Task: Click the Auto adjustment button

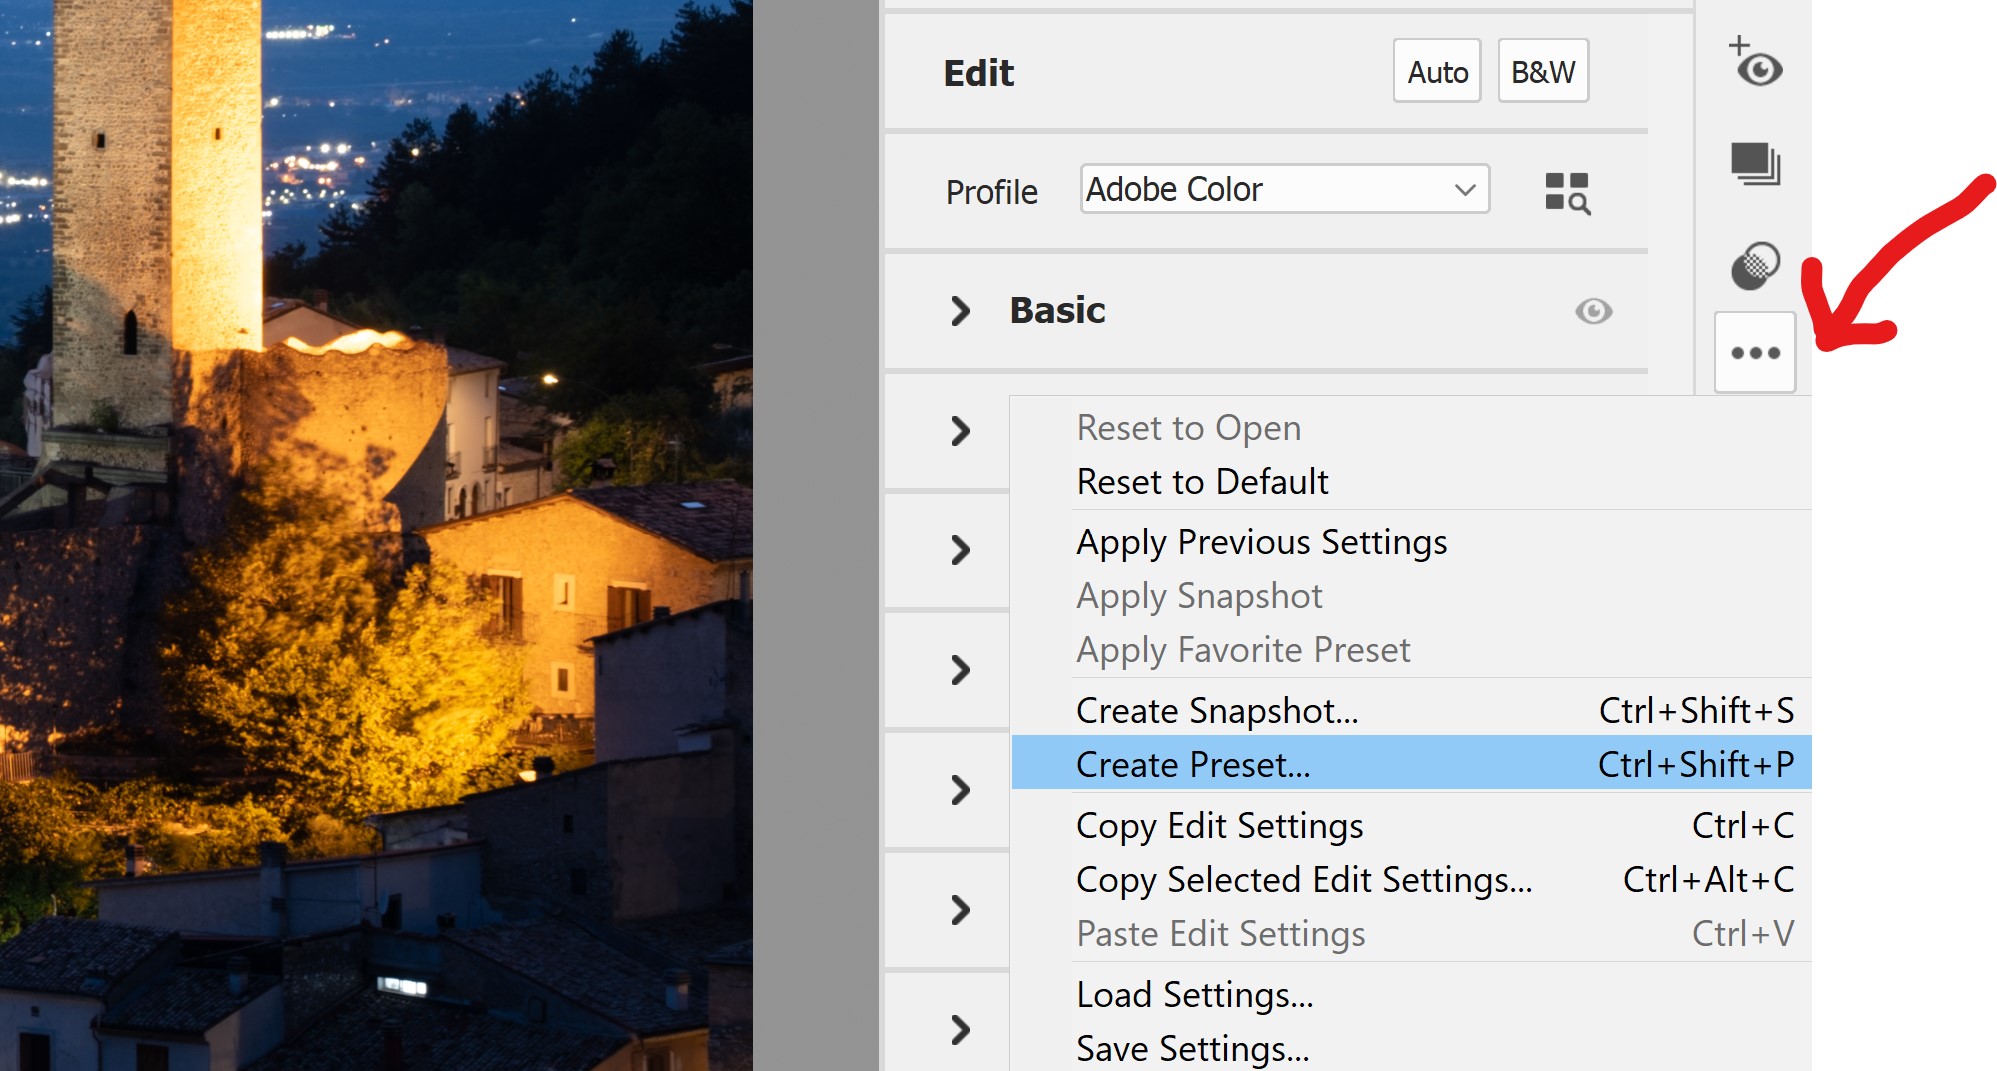Action: (1437, 71)
